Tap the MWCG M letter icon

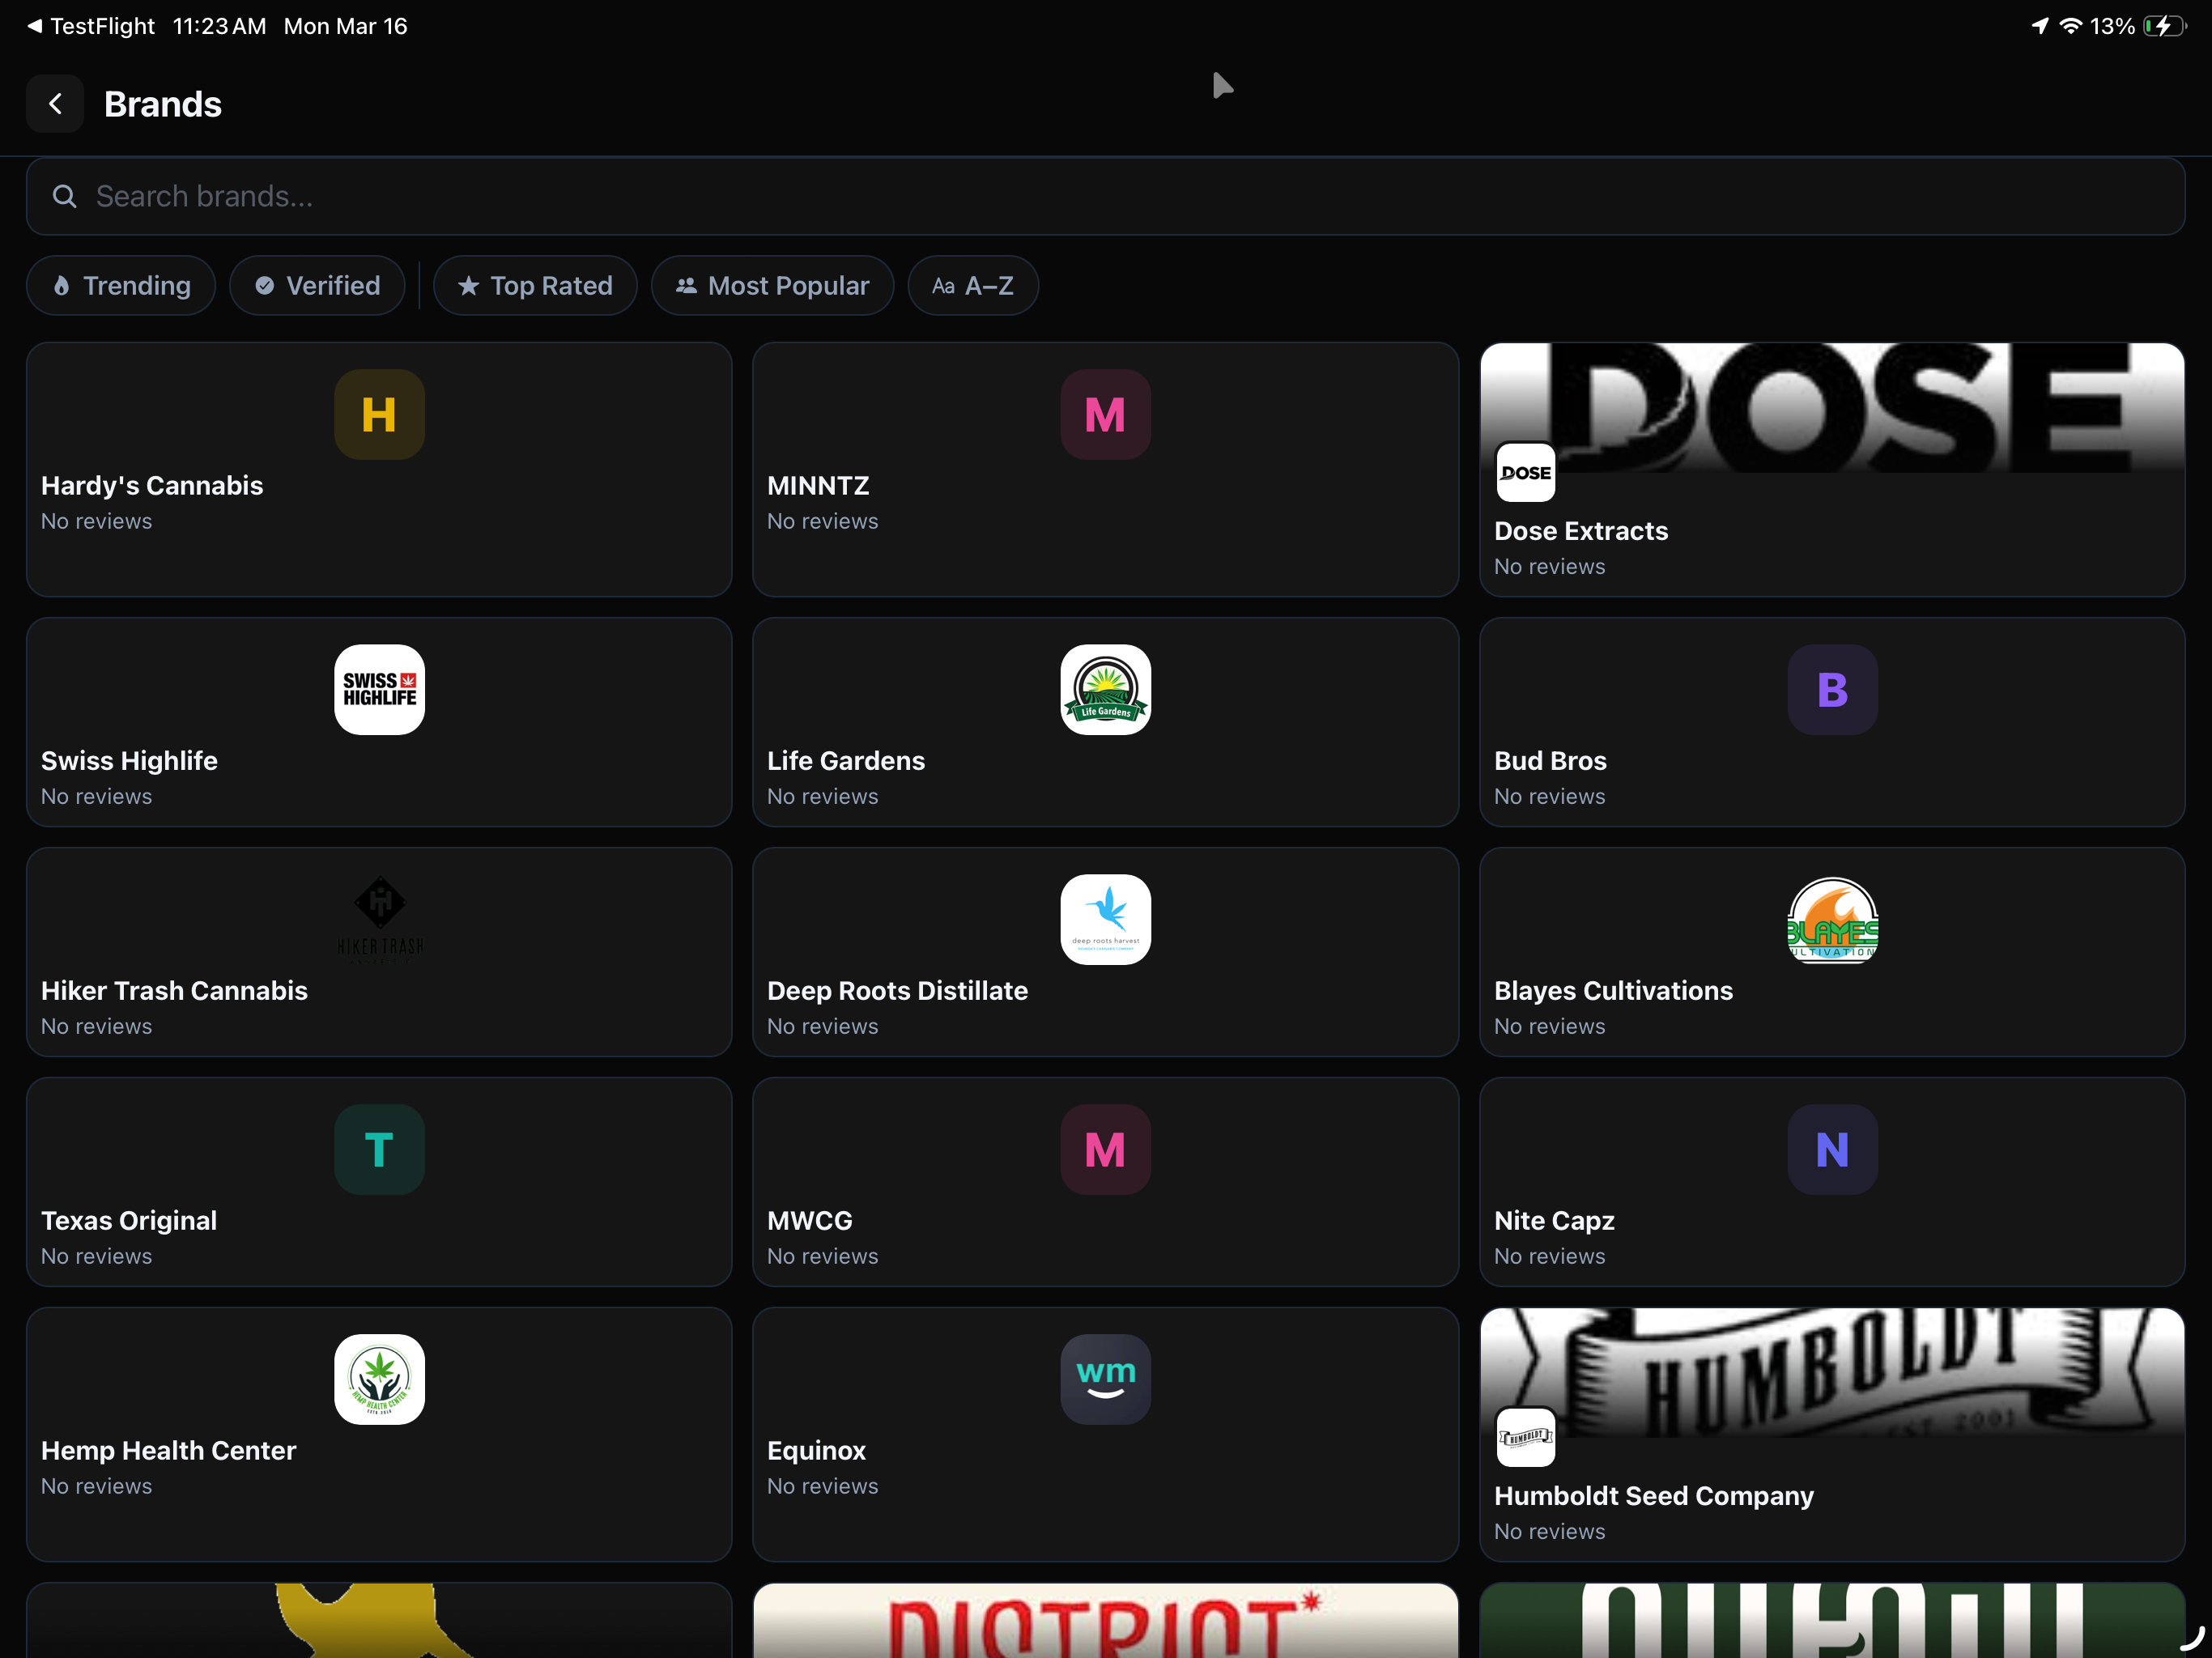pyautogui.click(x=1105, y=1150)
